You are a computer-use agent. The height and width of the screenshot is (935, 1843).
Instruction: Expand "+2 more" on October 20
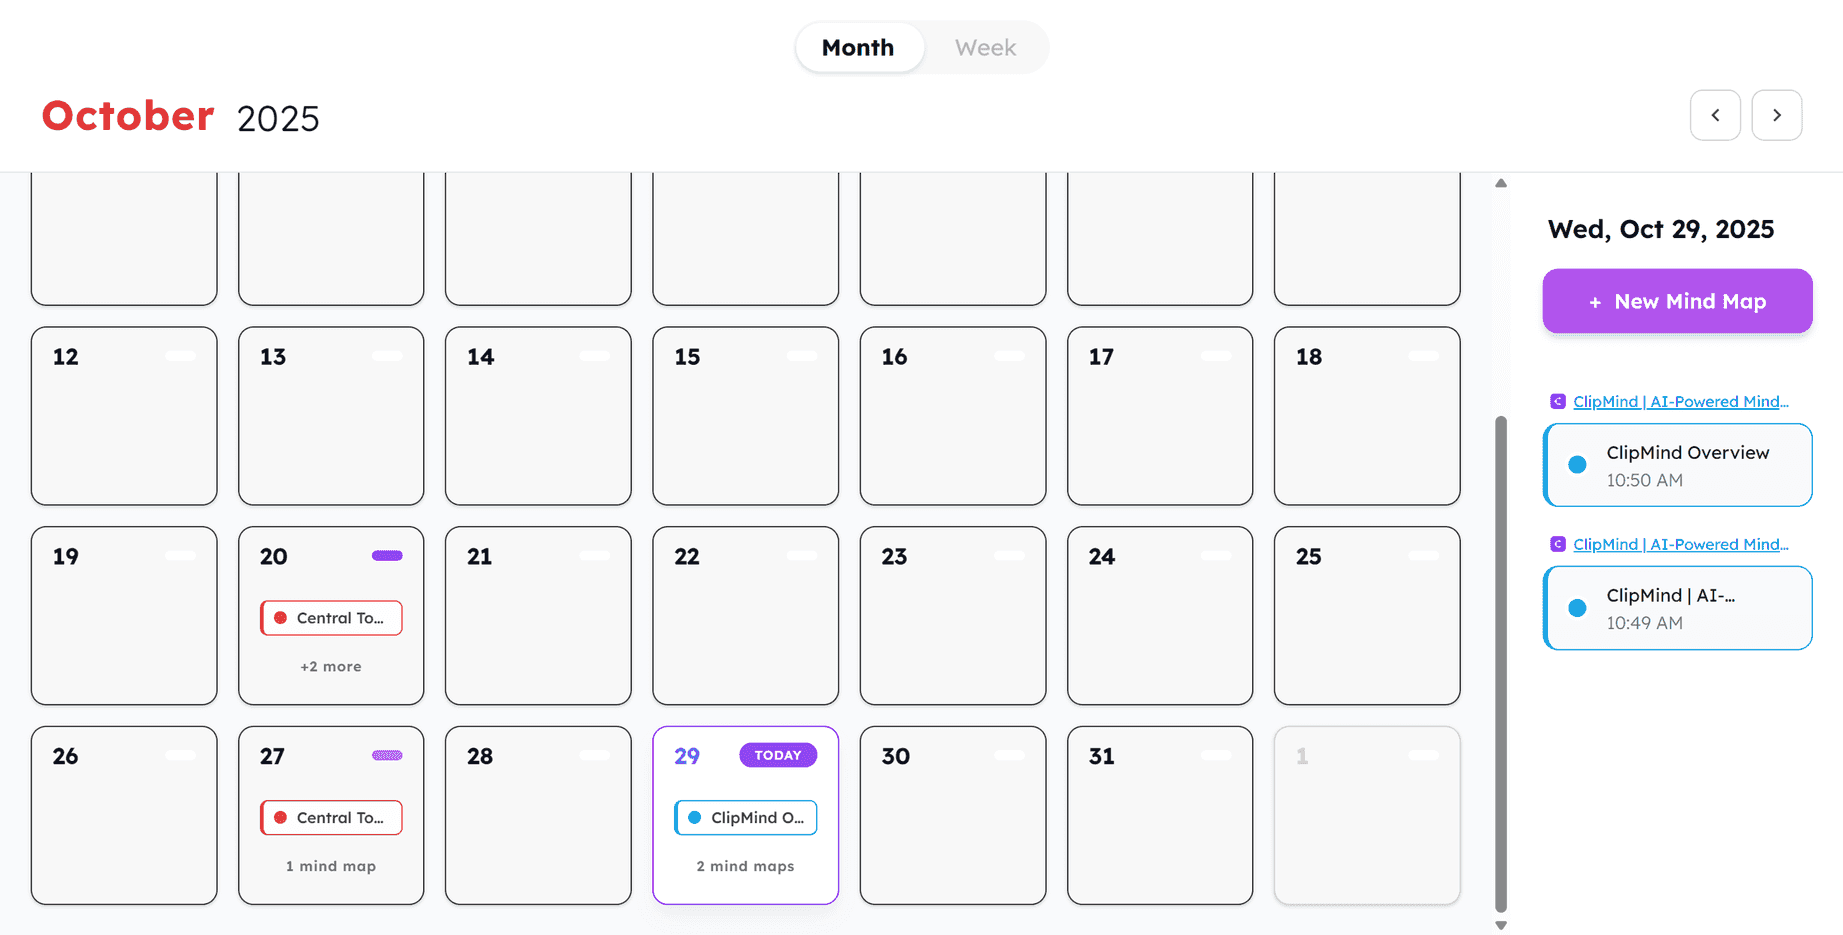(330, 666)
